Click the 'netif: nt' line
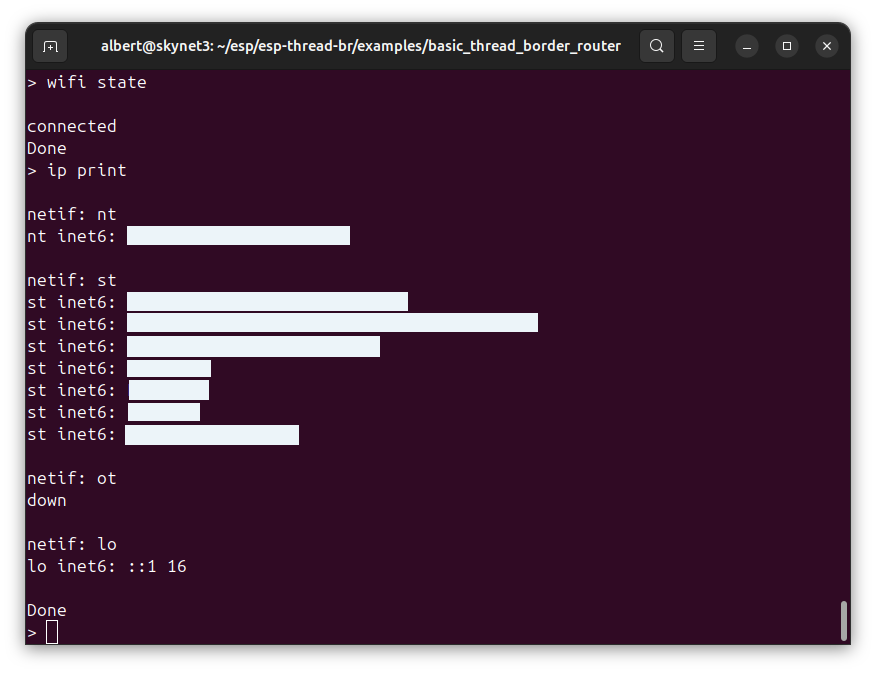Image resolution: width=876 pixels, height=673 pixels. pyautogui.click(x=71, y=214)
